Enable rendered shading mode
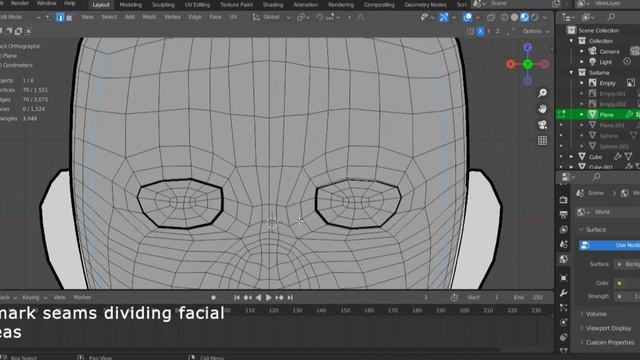The width and height of the screenshot is (640, 360). 534,17
